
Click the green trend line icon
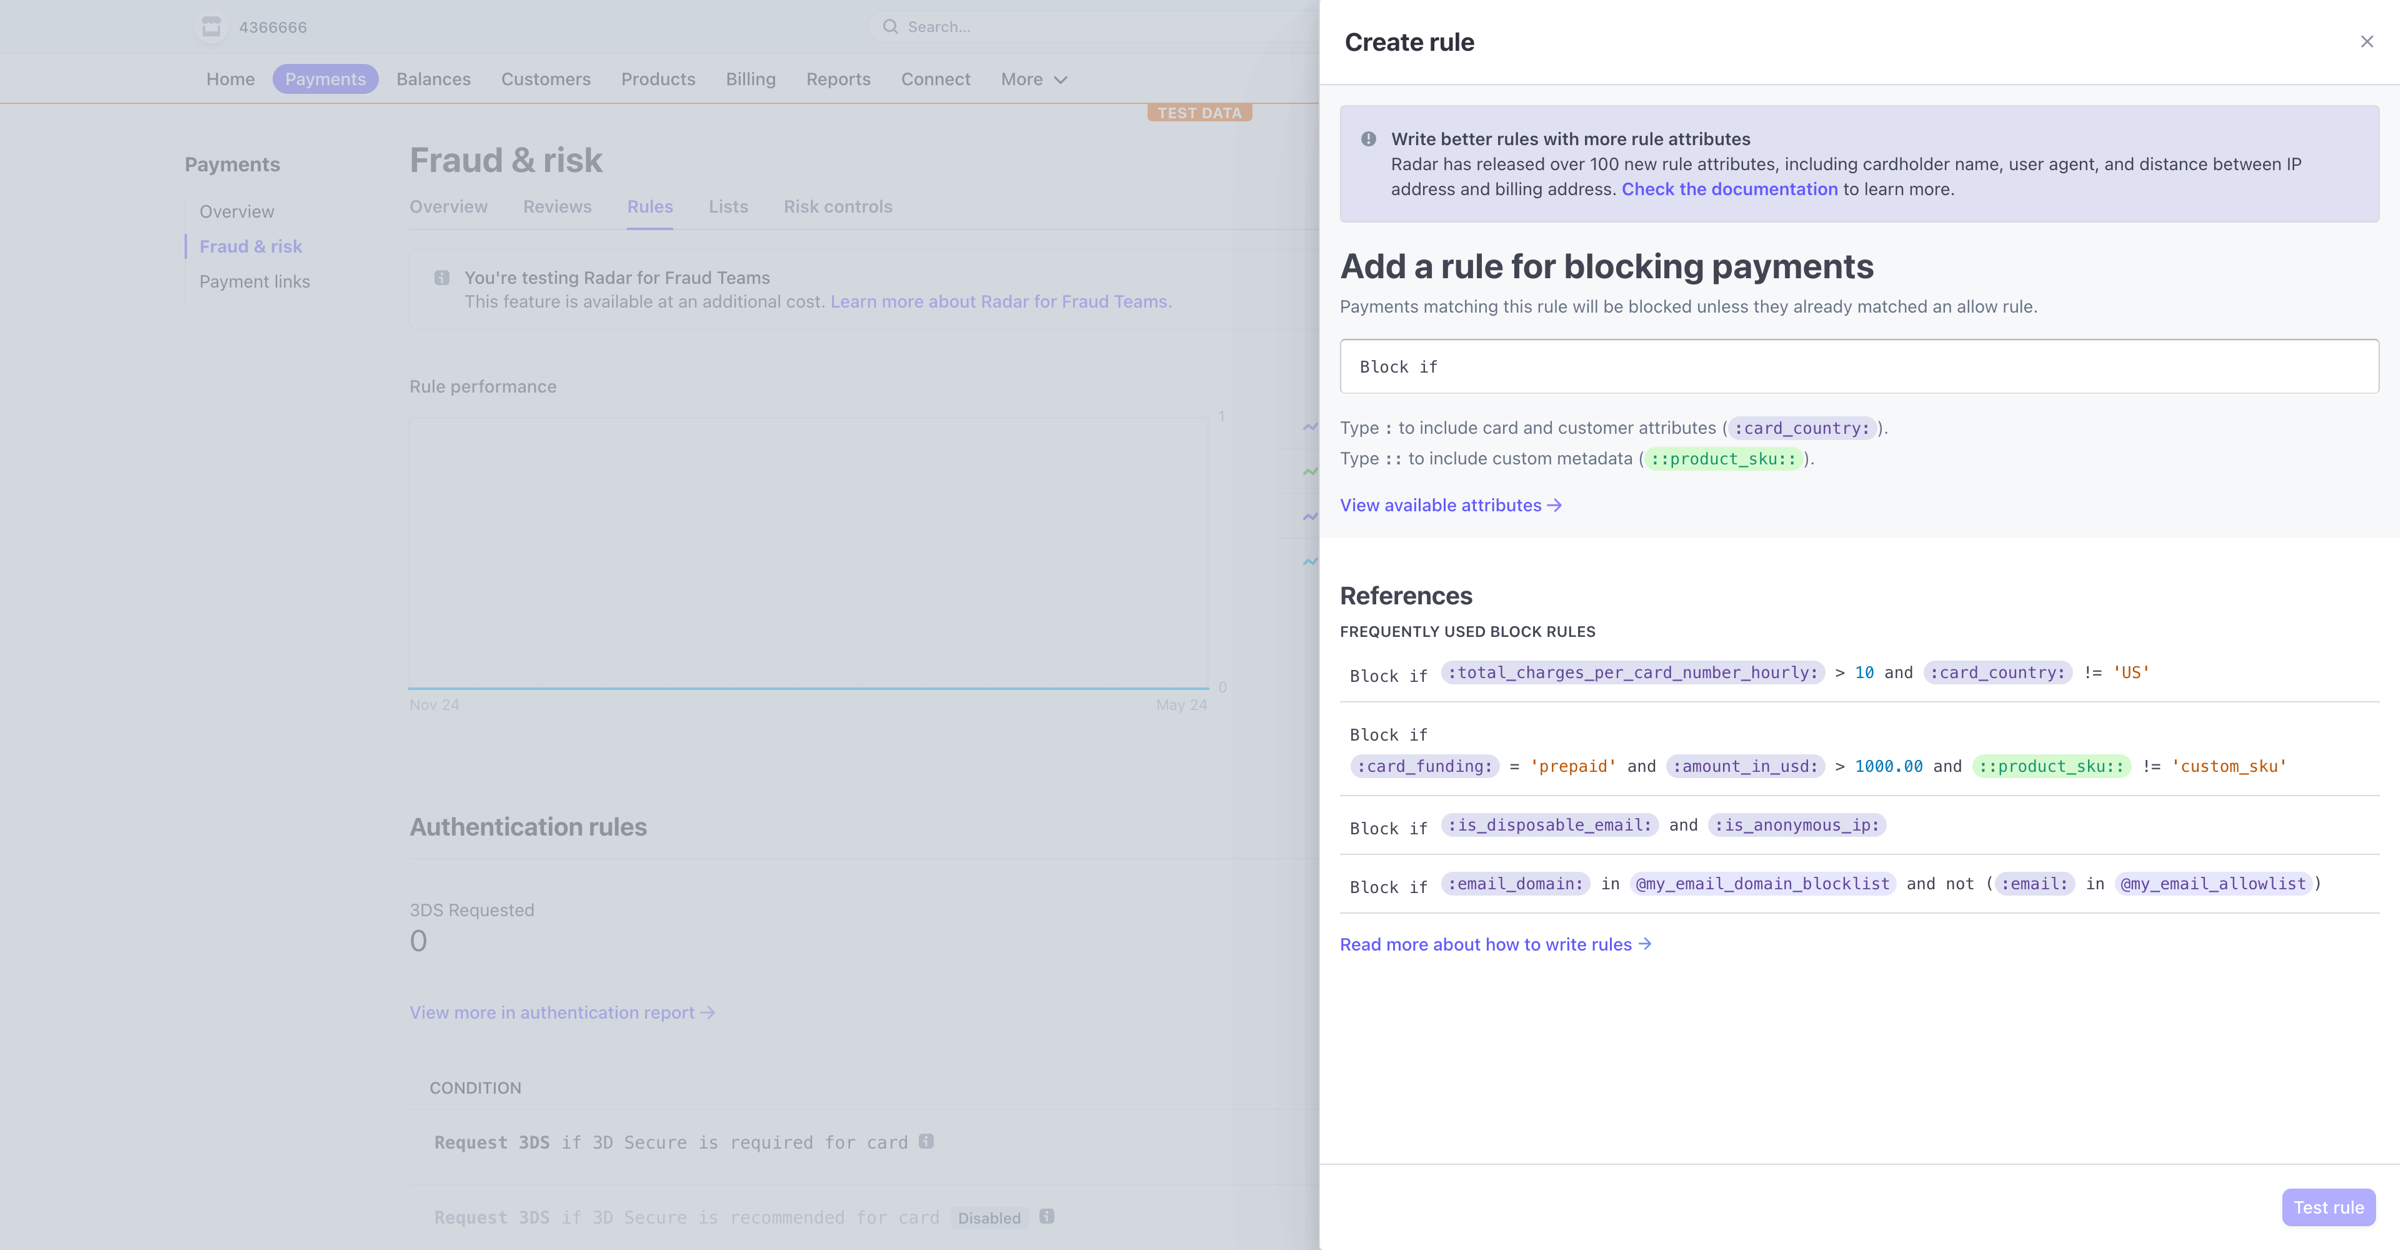(x=1309, y=471)
